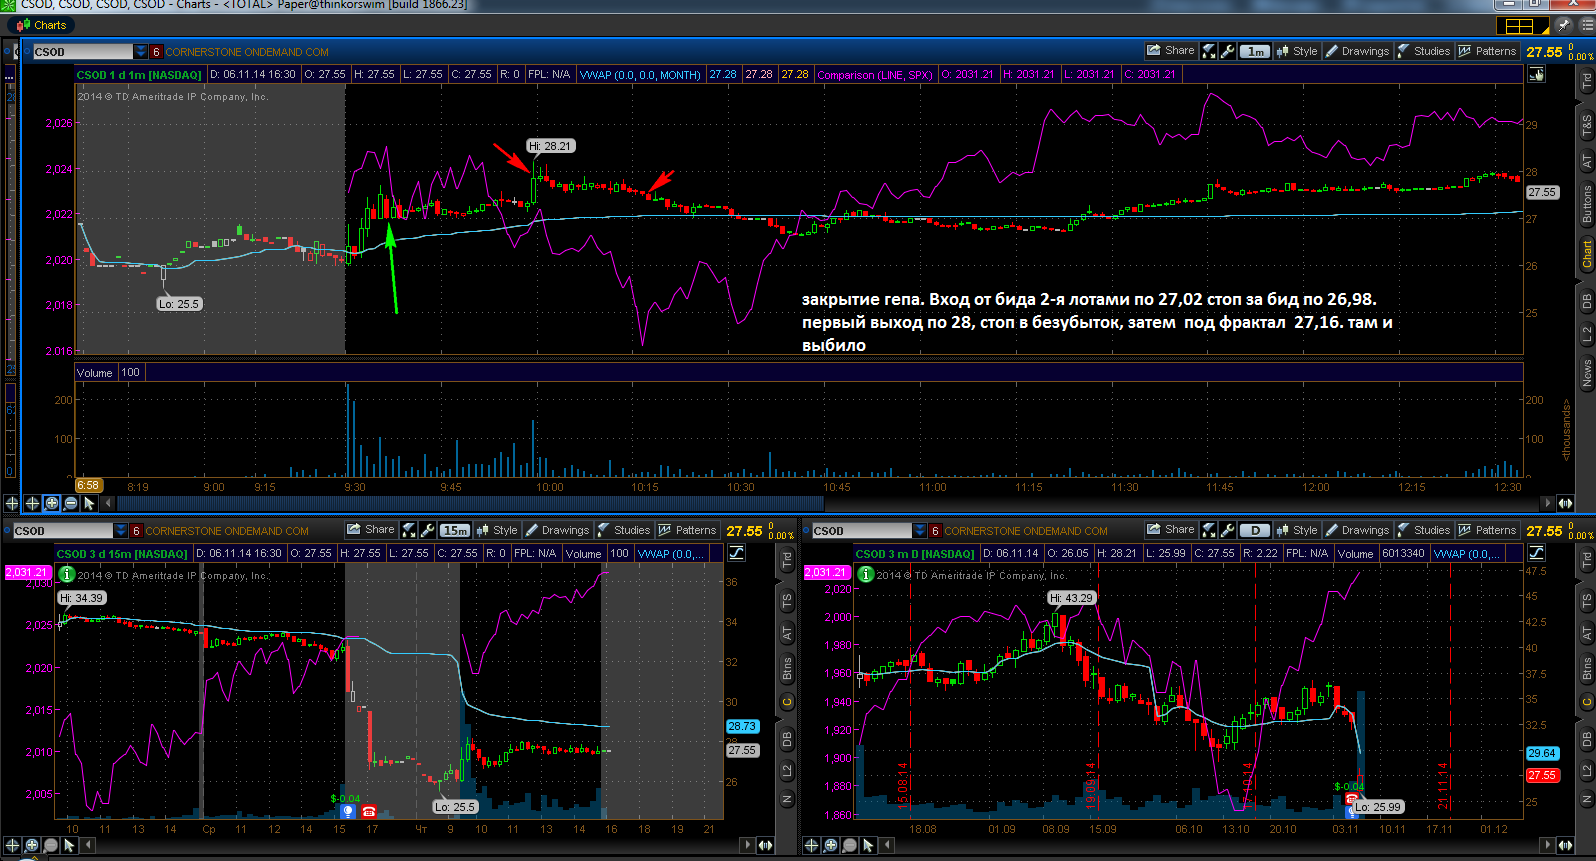The image size is (1596, 861).
Task: Click Drawings button in top chart toolbar
Action: pos(1357,51)
